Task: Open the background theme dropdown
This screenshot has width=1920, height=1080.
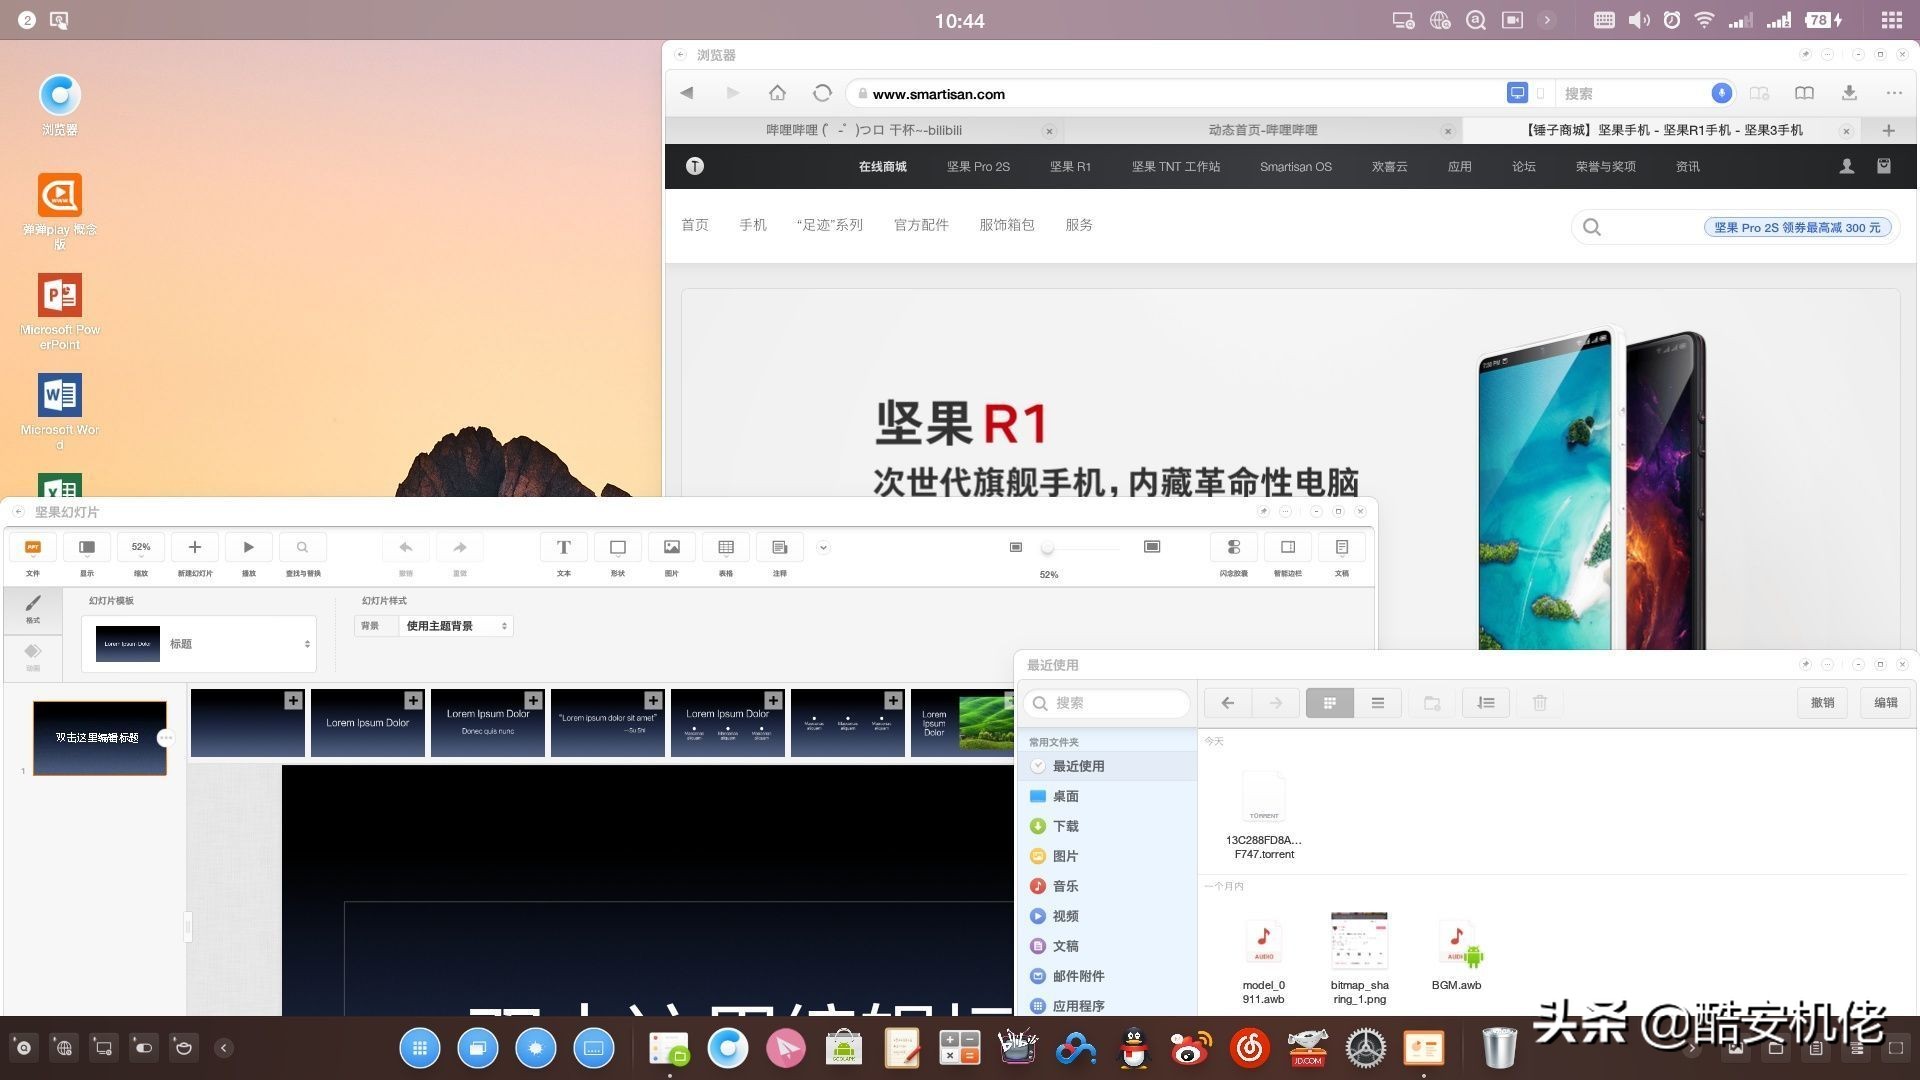Action: click(x=455, y=625)
